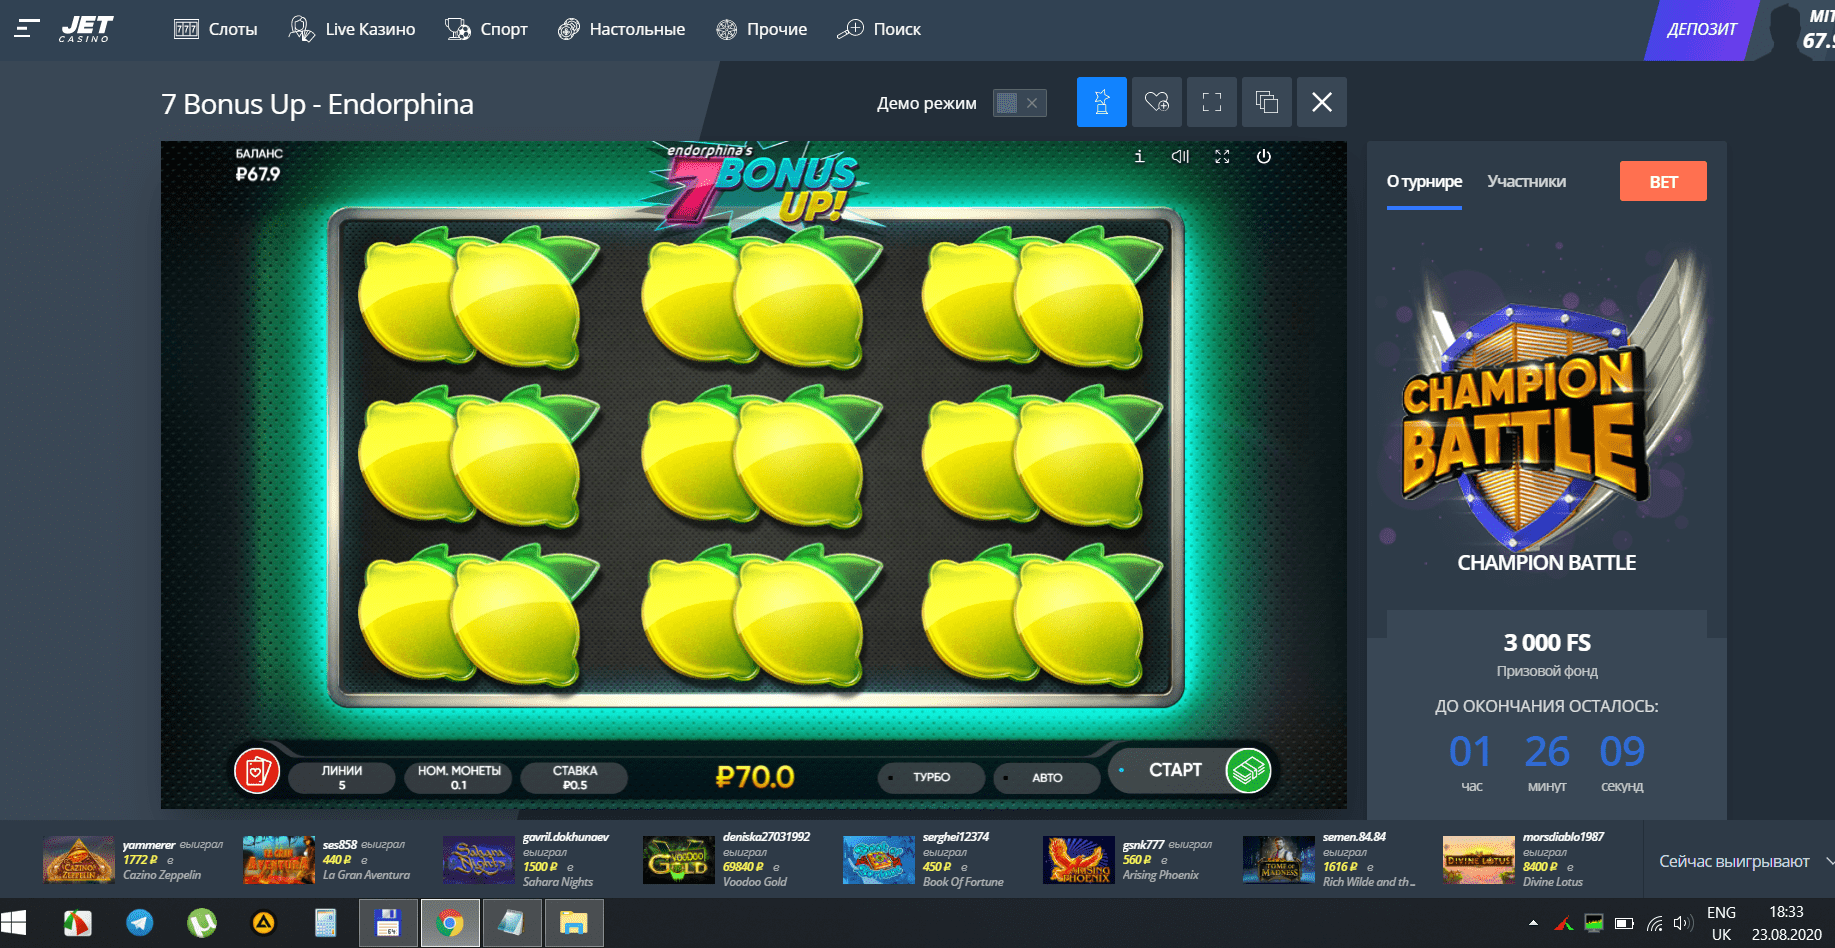The width and height of the screenshot is (1835, 948).
Task: Open Voodoo Gold winner thumbnail
Action: click(x=679, y=860)
